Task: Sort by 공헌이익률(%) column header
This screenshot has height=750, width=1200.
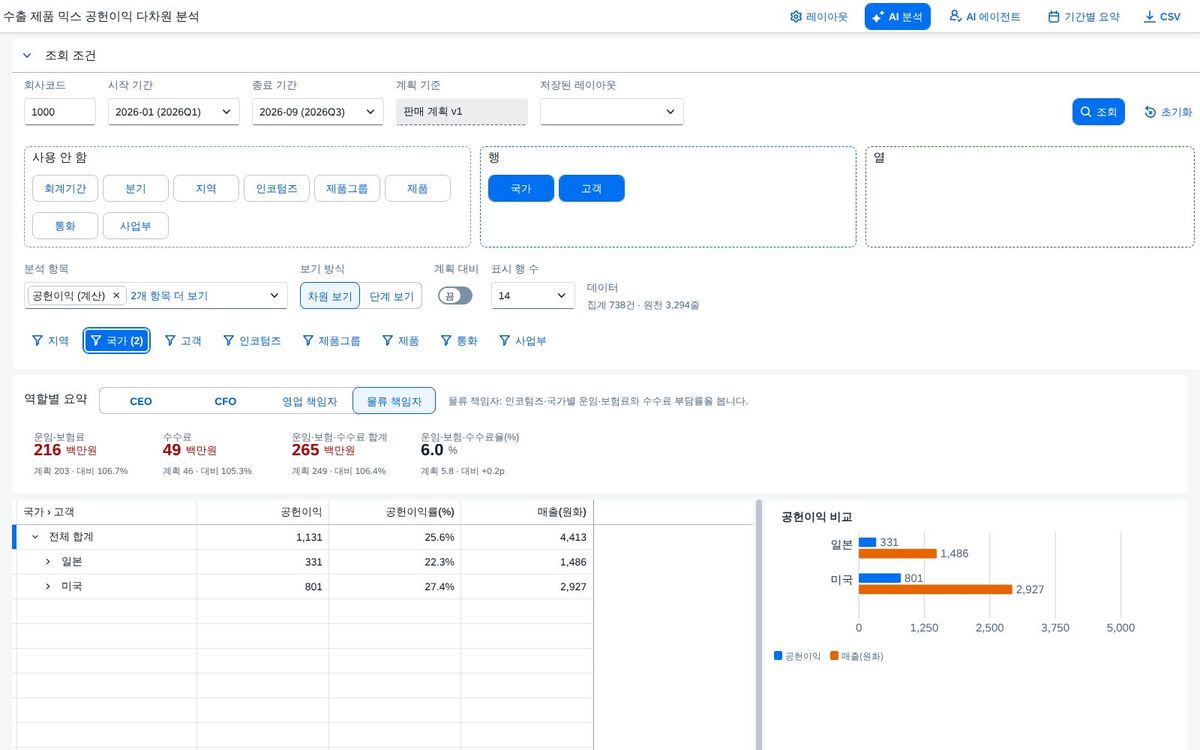Action: pyautogui.click(x=394, y=512)
